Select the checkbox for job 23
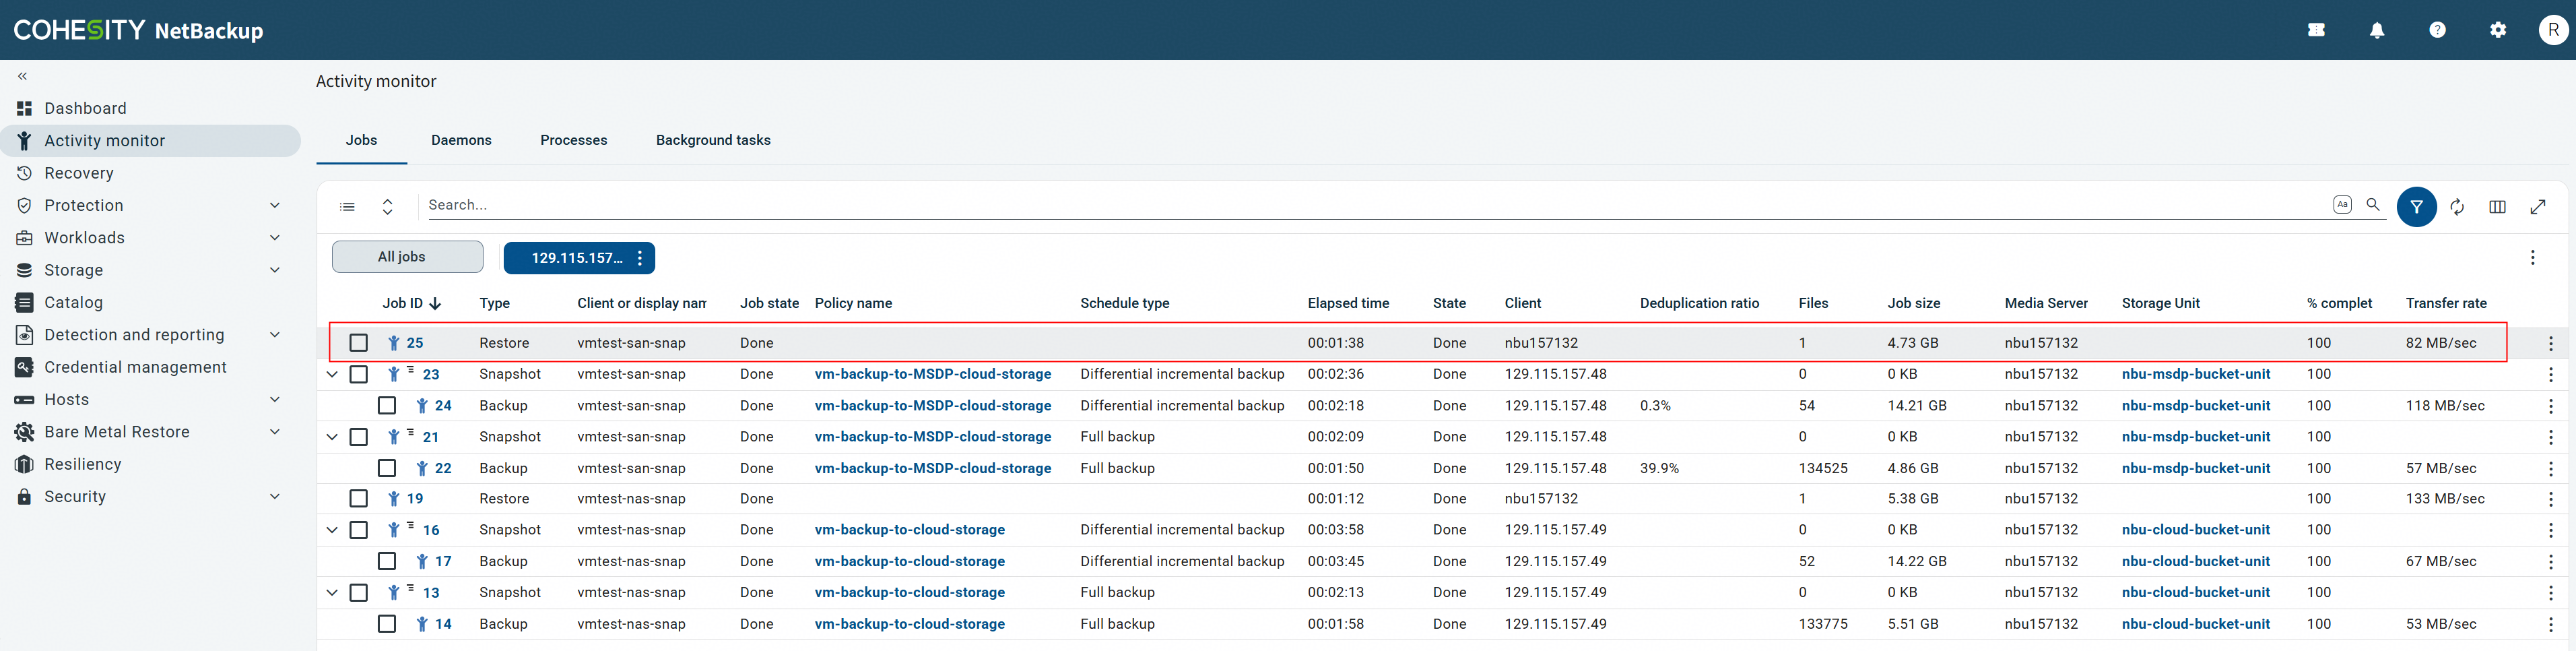 point(358,374)
